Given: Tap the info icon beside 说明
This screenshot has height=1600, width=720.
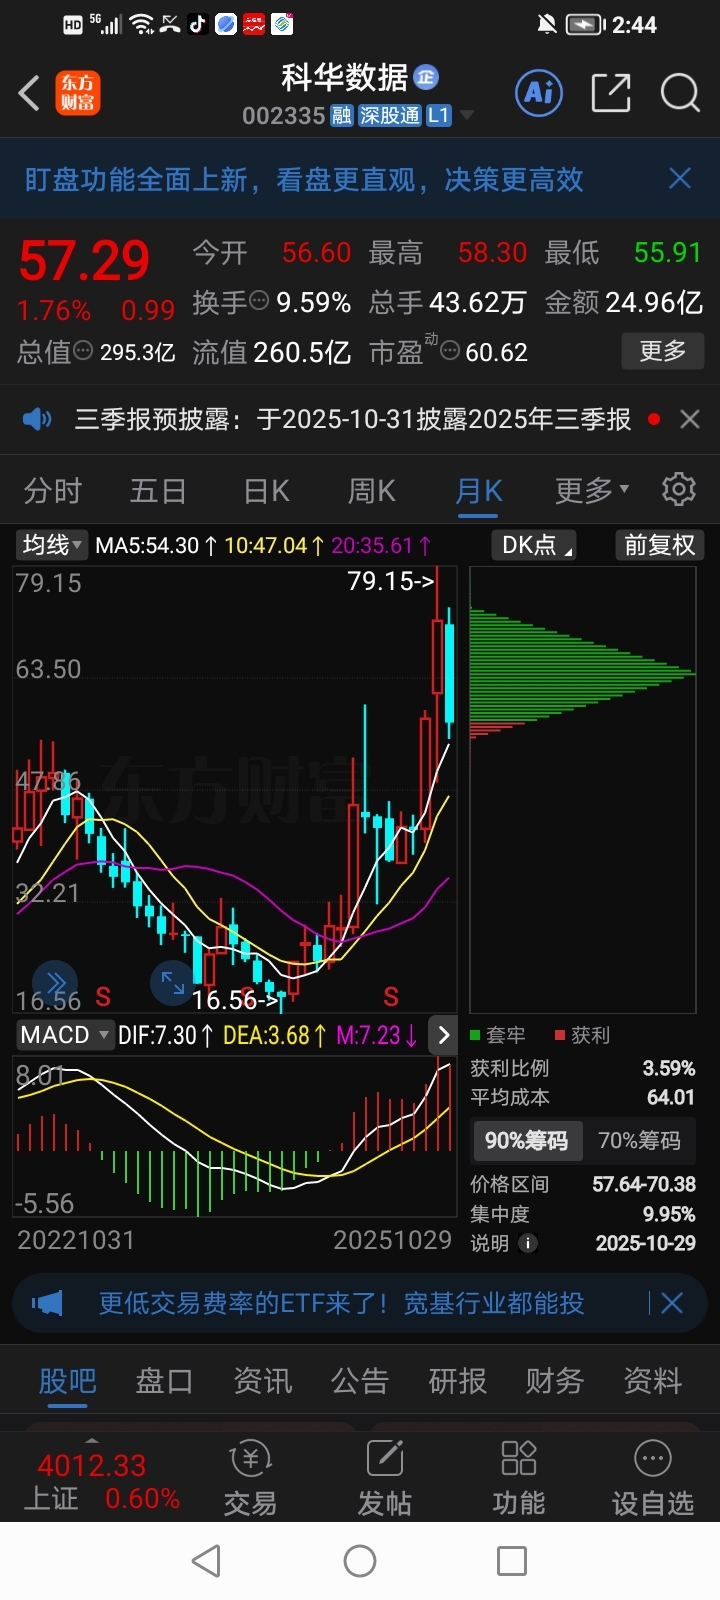Looking at the screenshot, I should click(528, 1243).
